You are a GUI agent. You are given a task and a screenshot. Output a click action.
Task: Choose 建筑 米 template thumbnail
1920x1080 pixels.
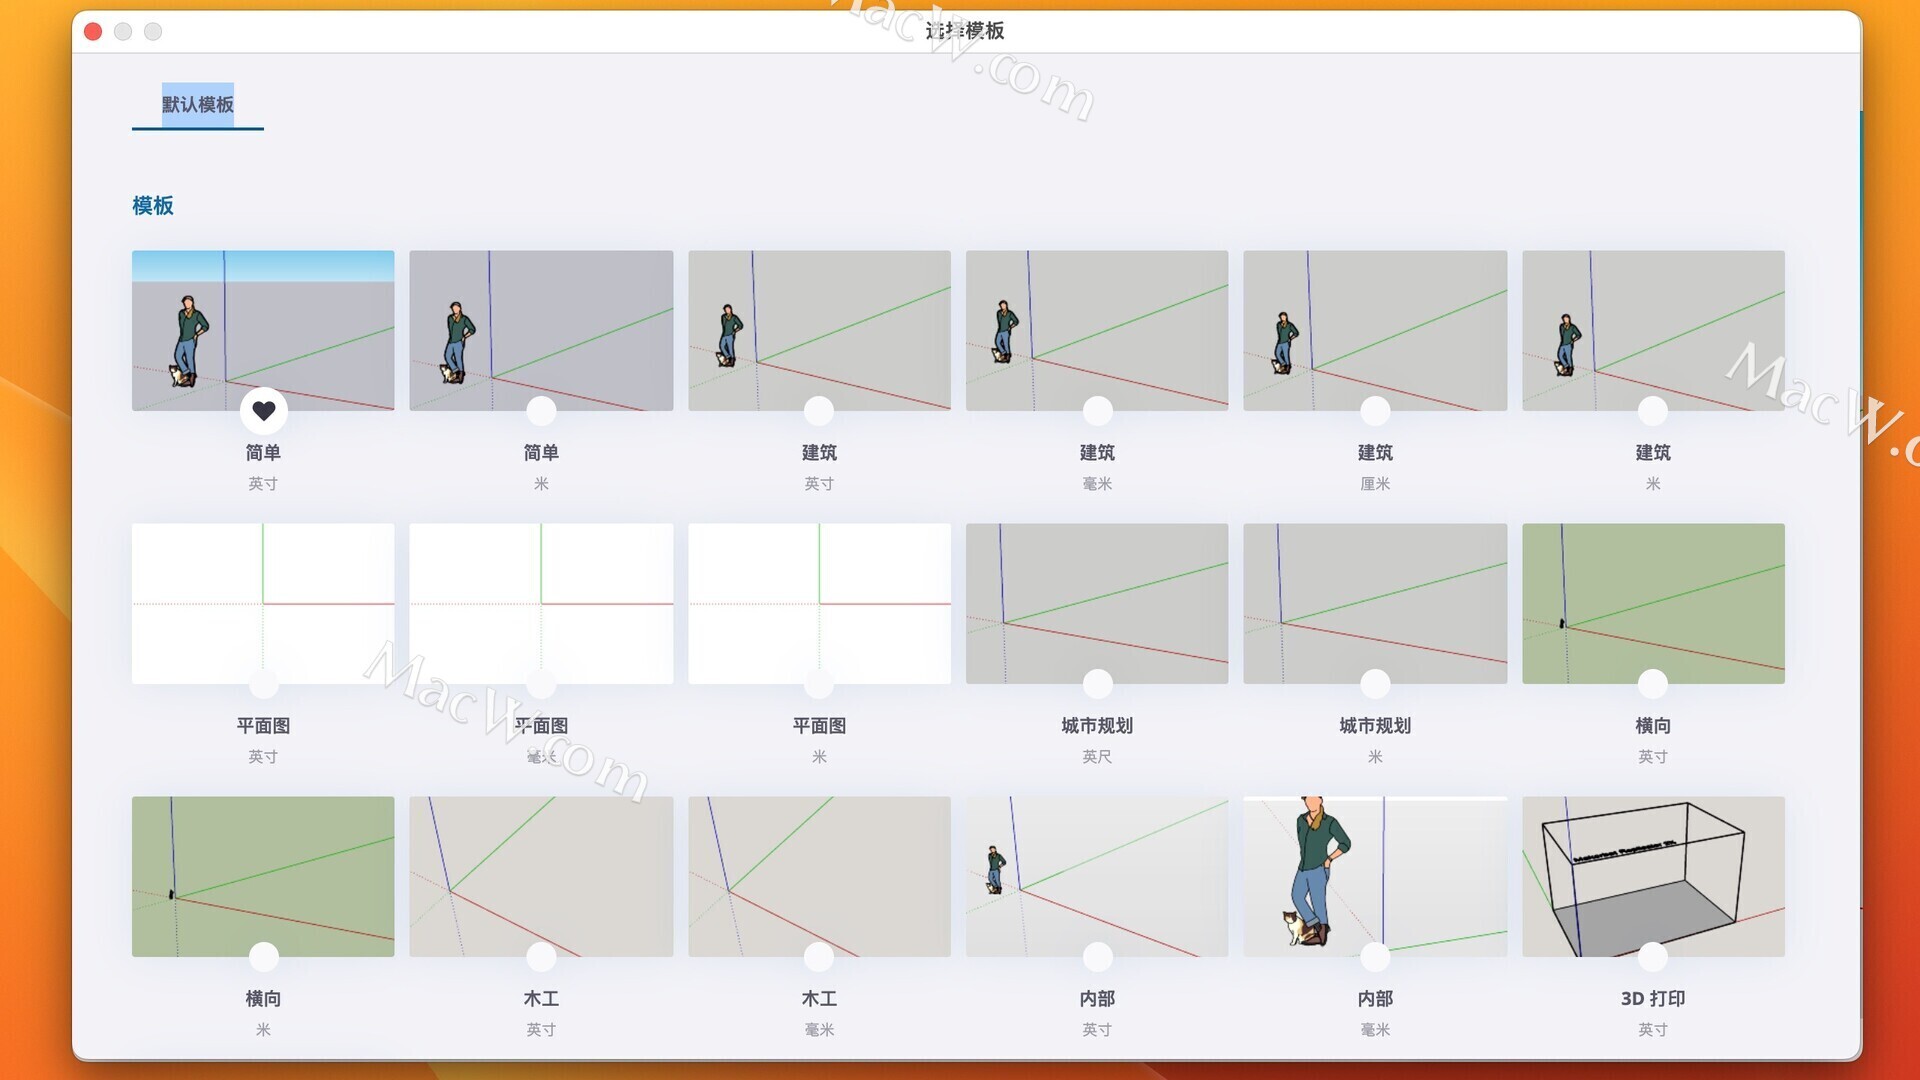pos(1653,330)
